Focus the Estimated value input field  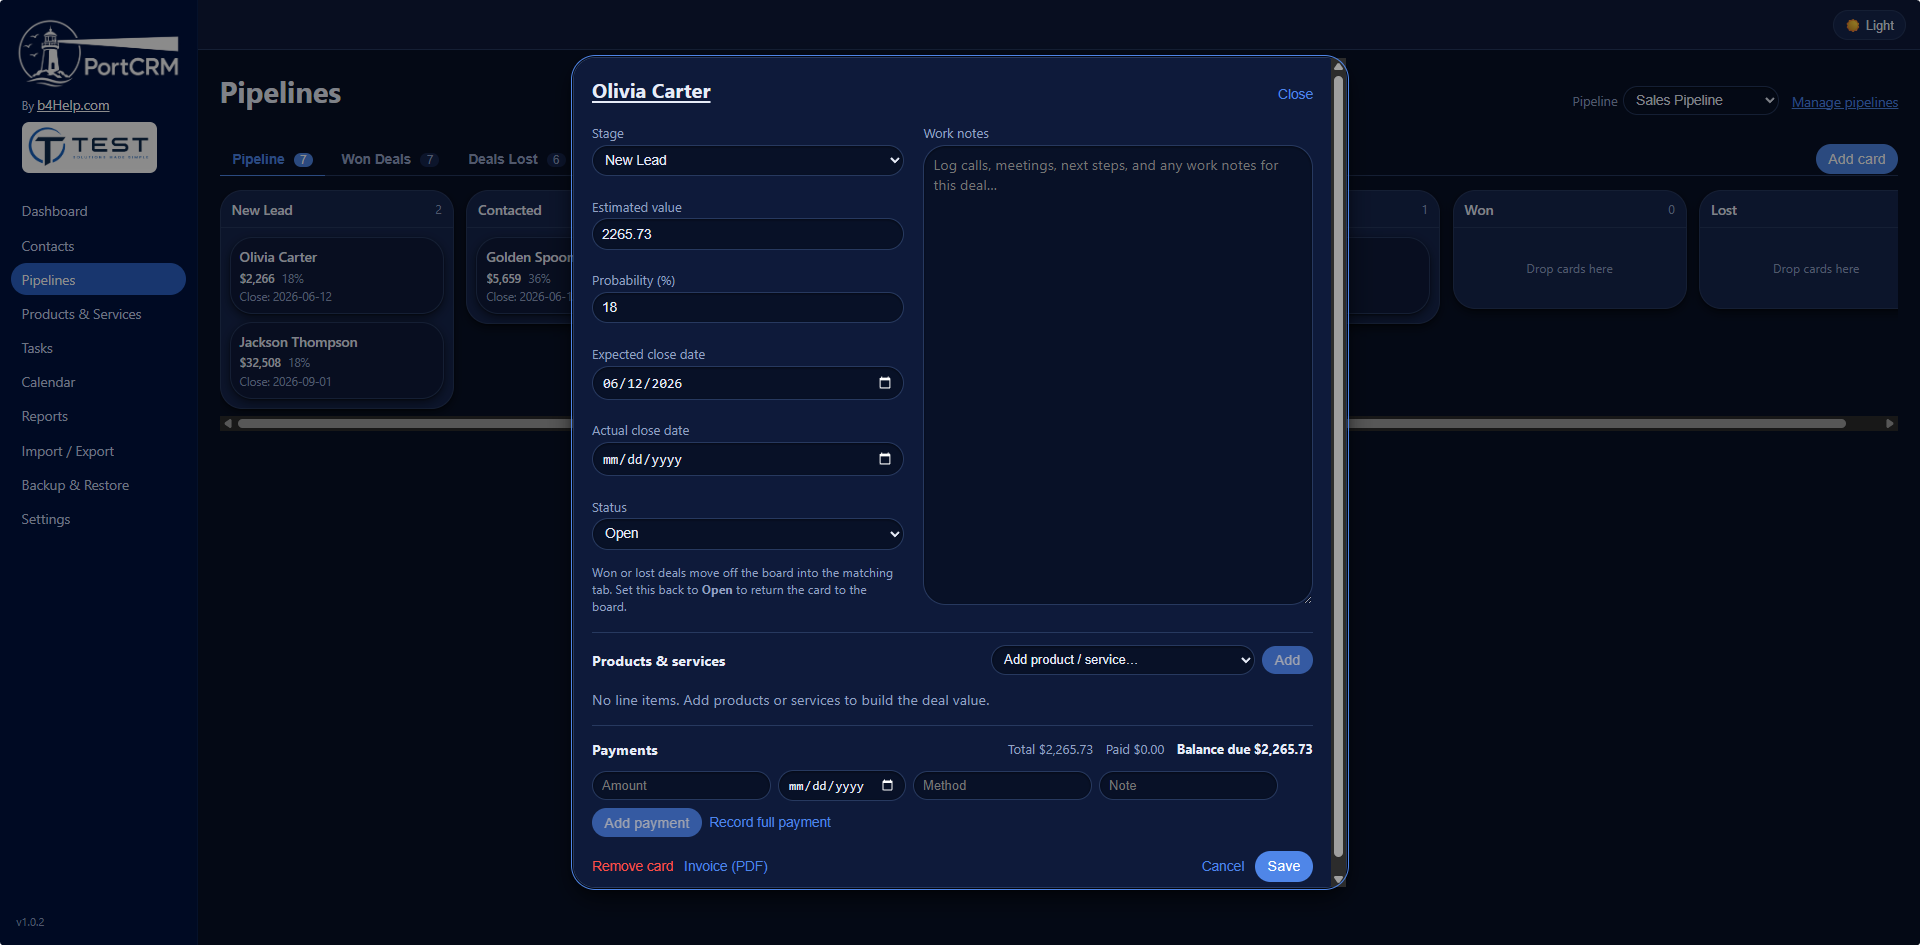747,234
